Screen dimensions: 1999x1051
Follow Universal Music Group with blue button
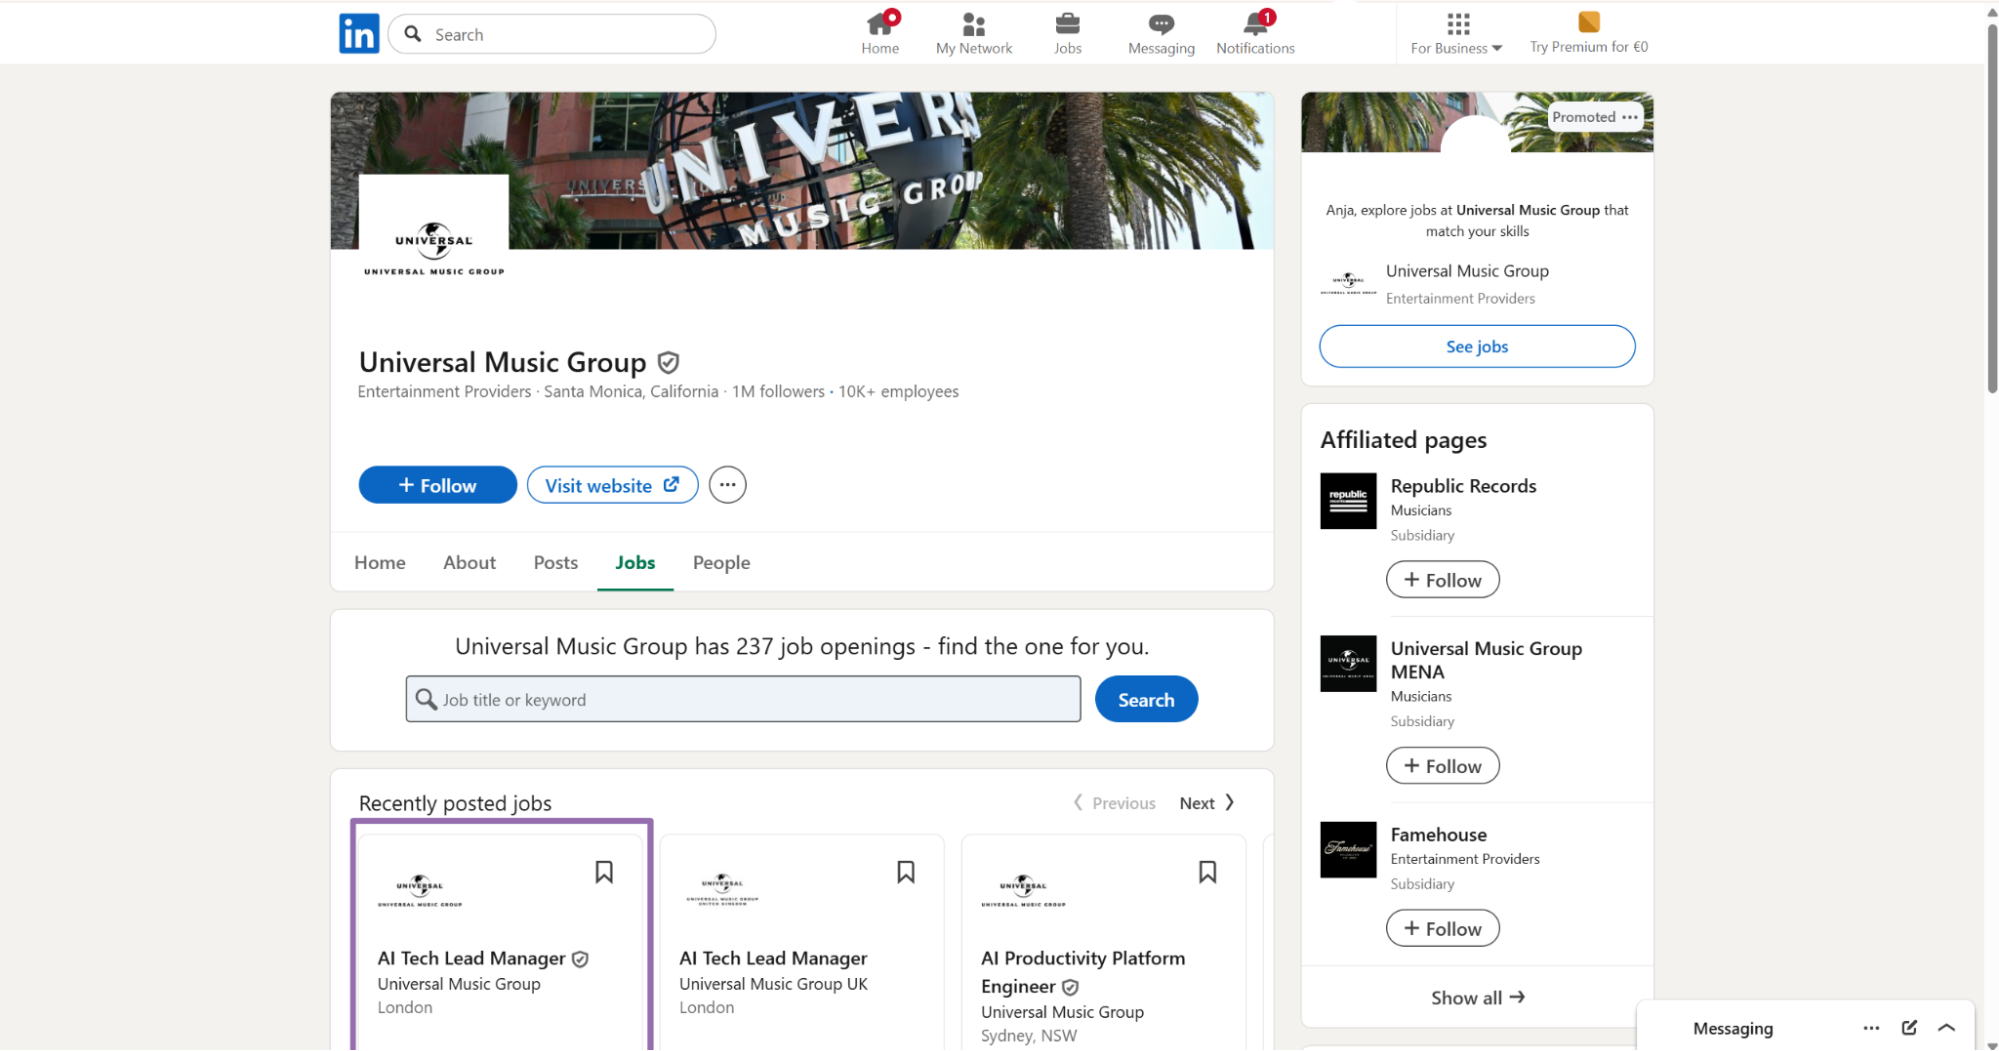(438, 485)
